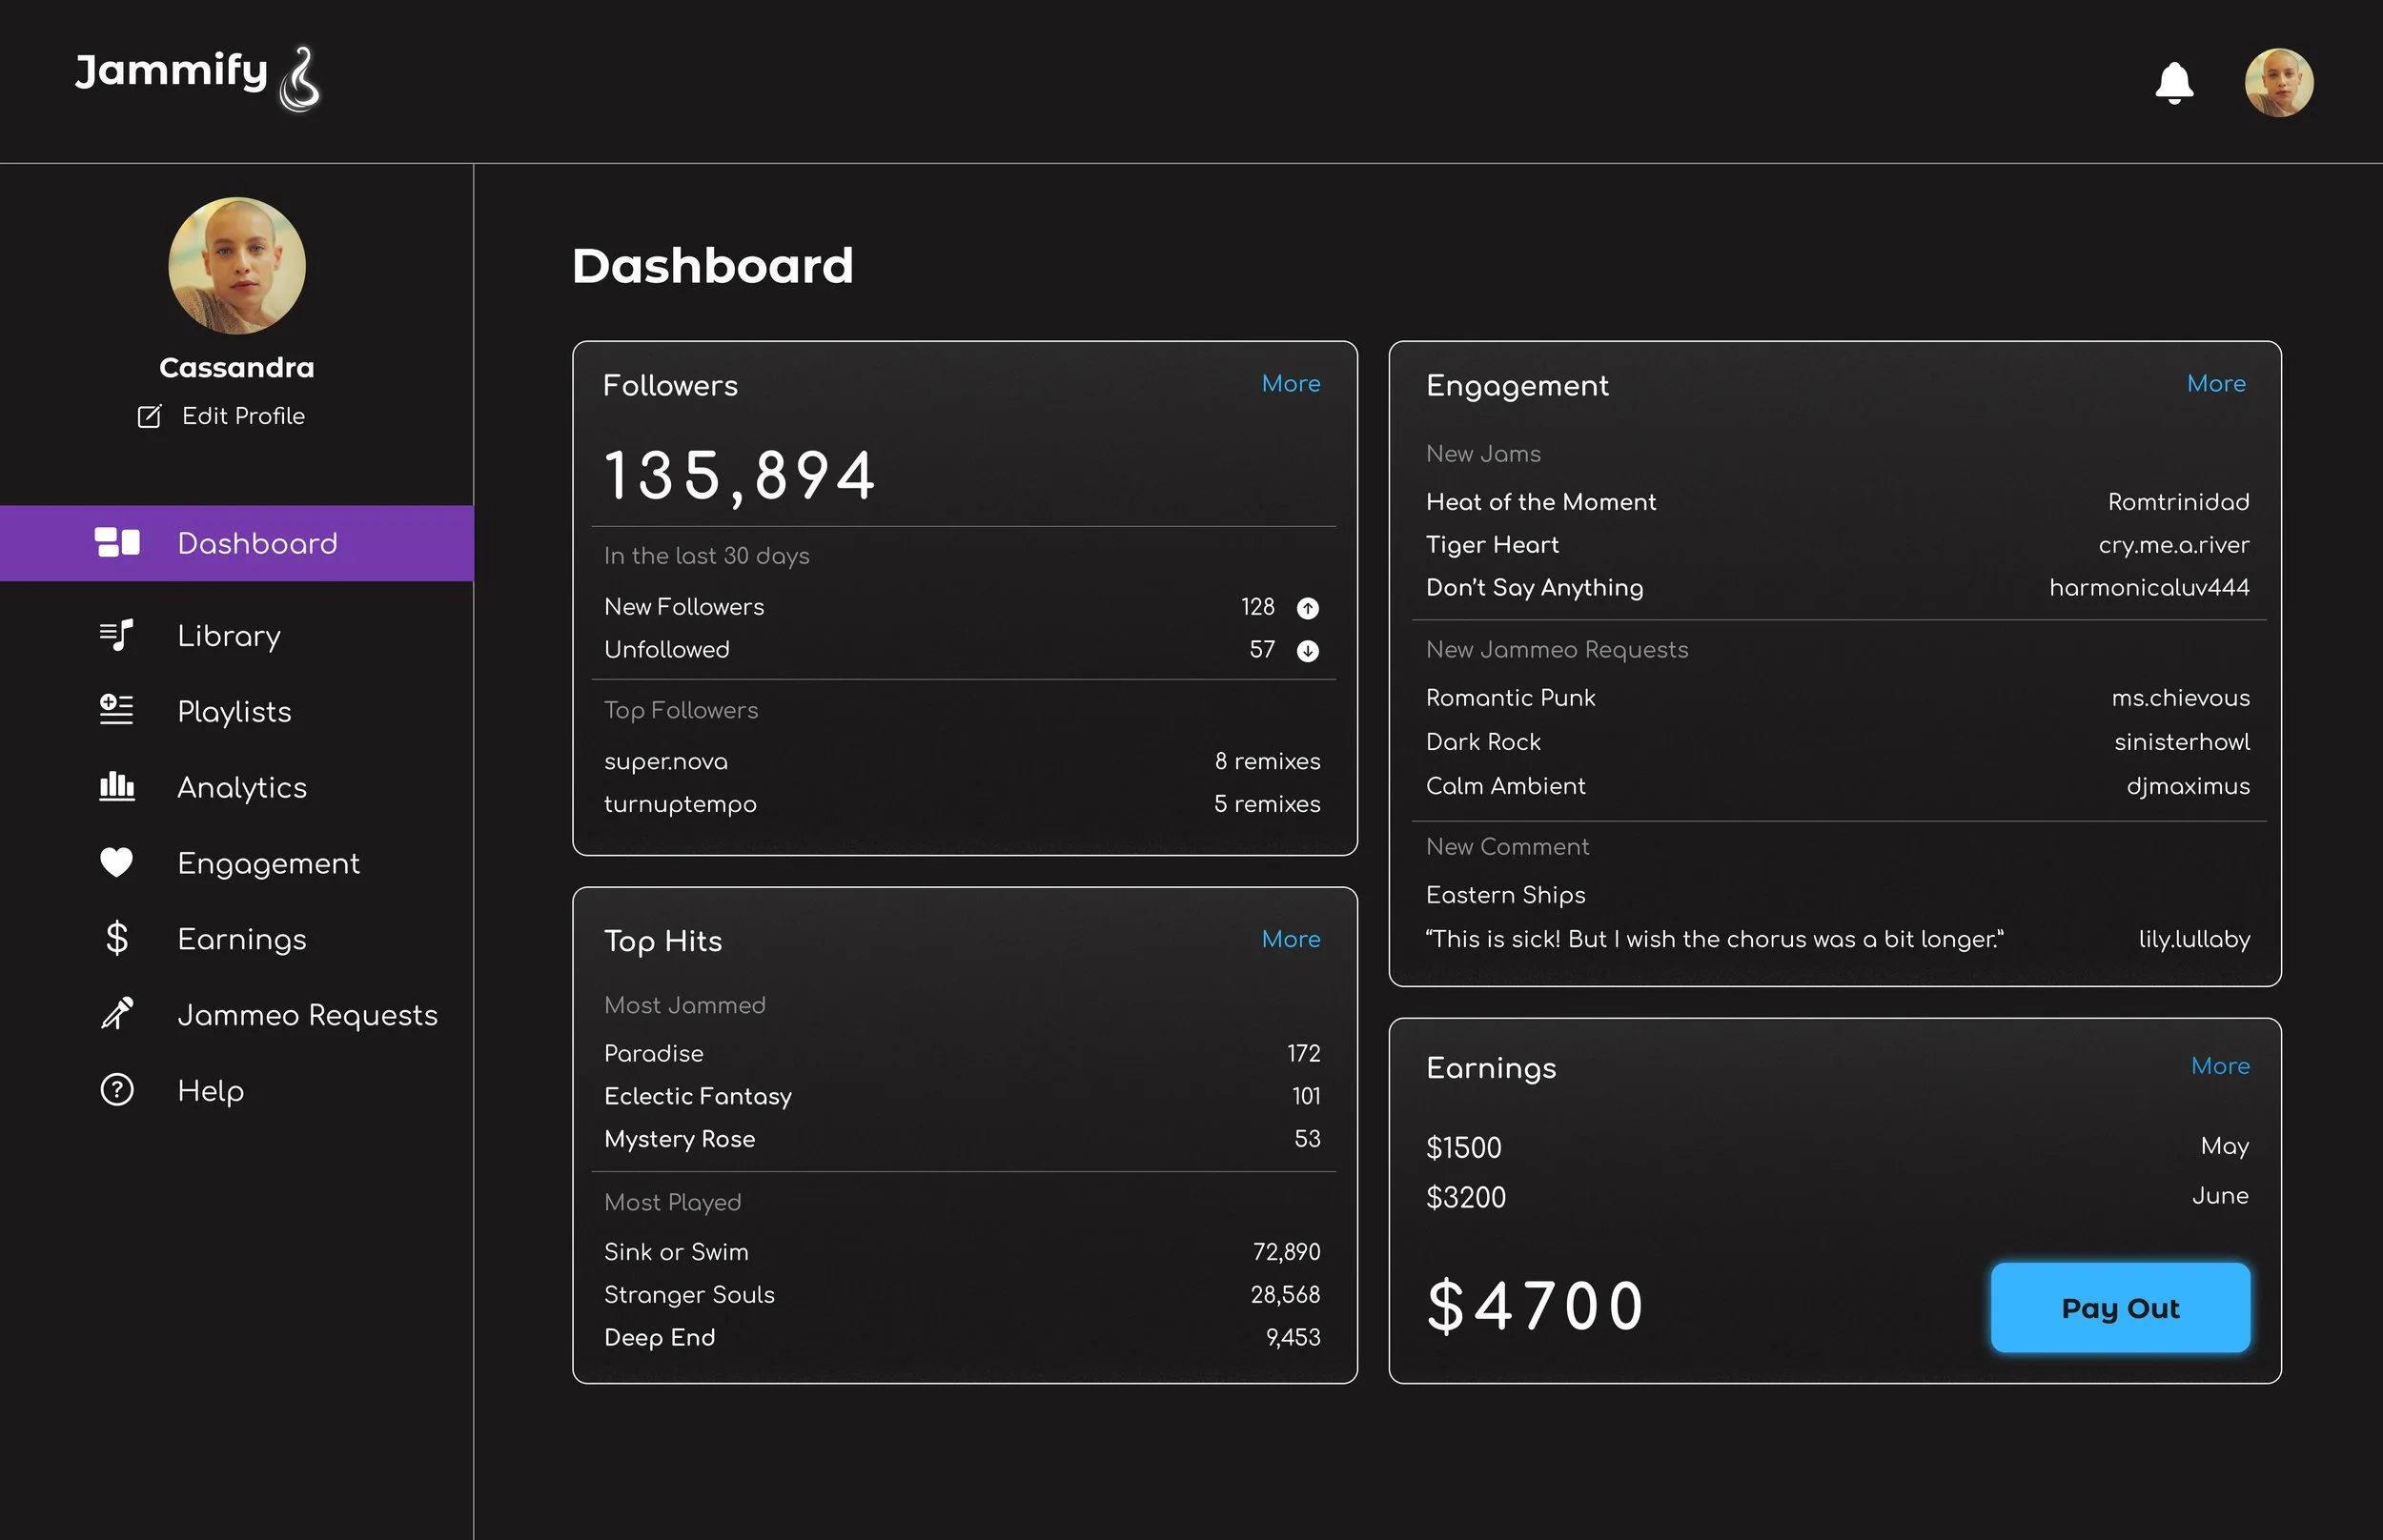The height and width of the screenshot is (1540, 2383).
Task: Click the Analytics bar chart icon
Action: coord(117,786)
